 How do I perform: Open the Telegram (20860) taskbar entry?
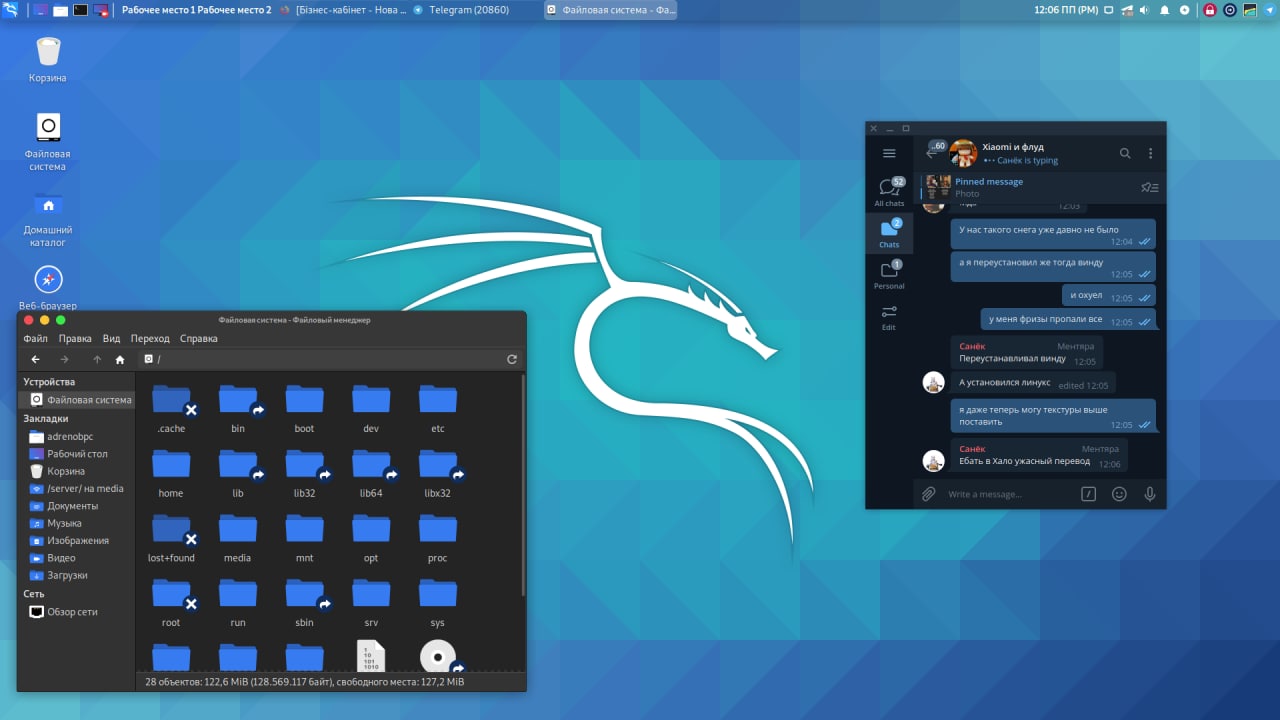pyautogui.click(x=460, y=10)
